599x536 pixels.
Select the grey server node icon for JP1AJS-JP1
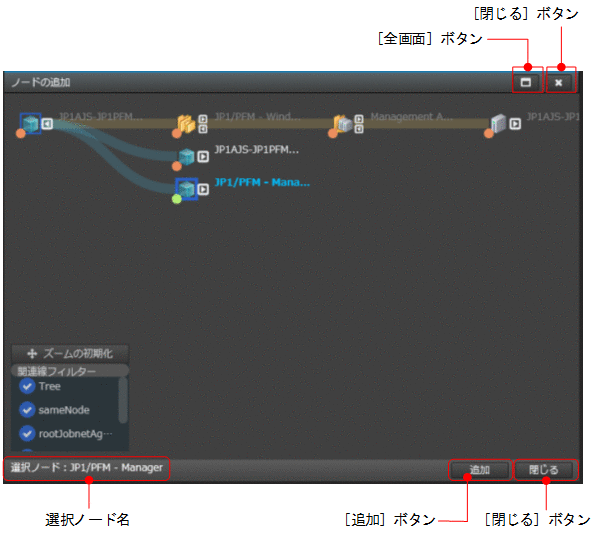coord(499,123)
